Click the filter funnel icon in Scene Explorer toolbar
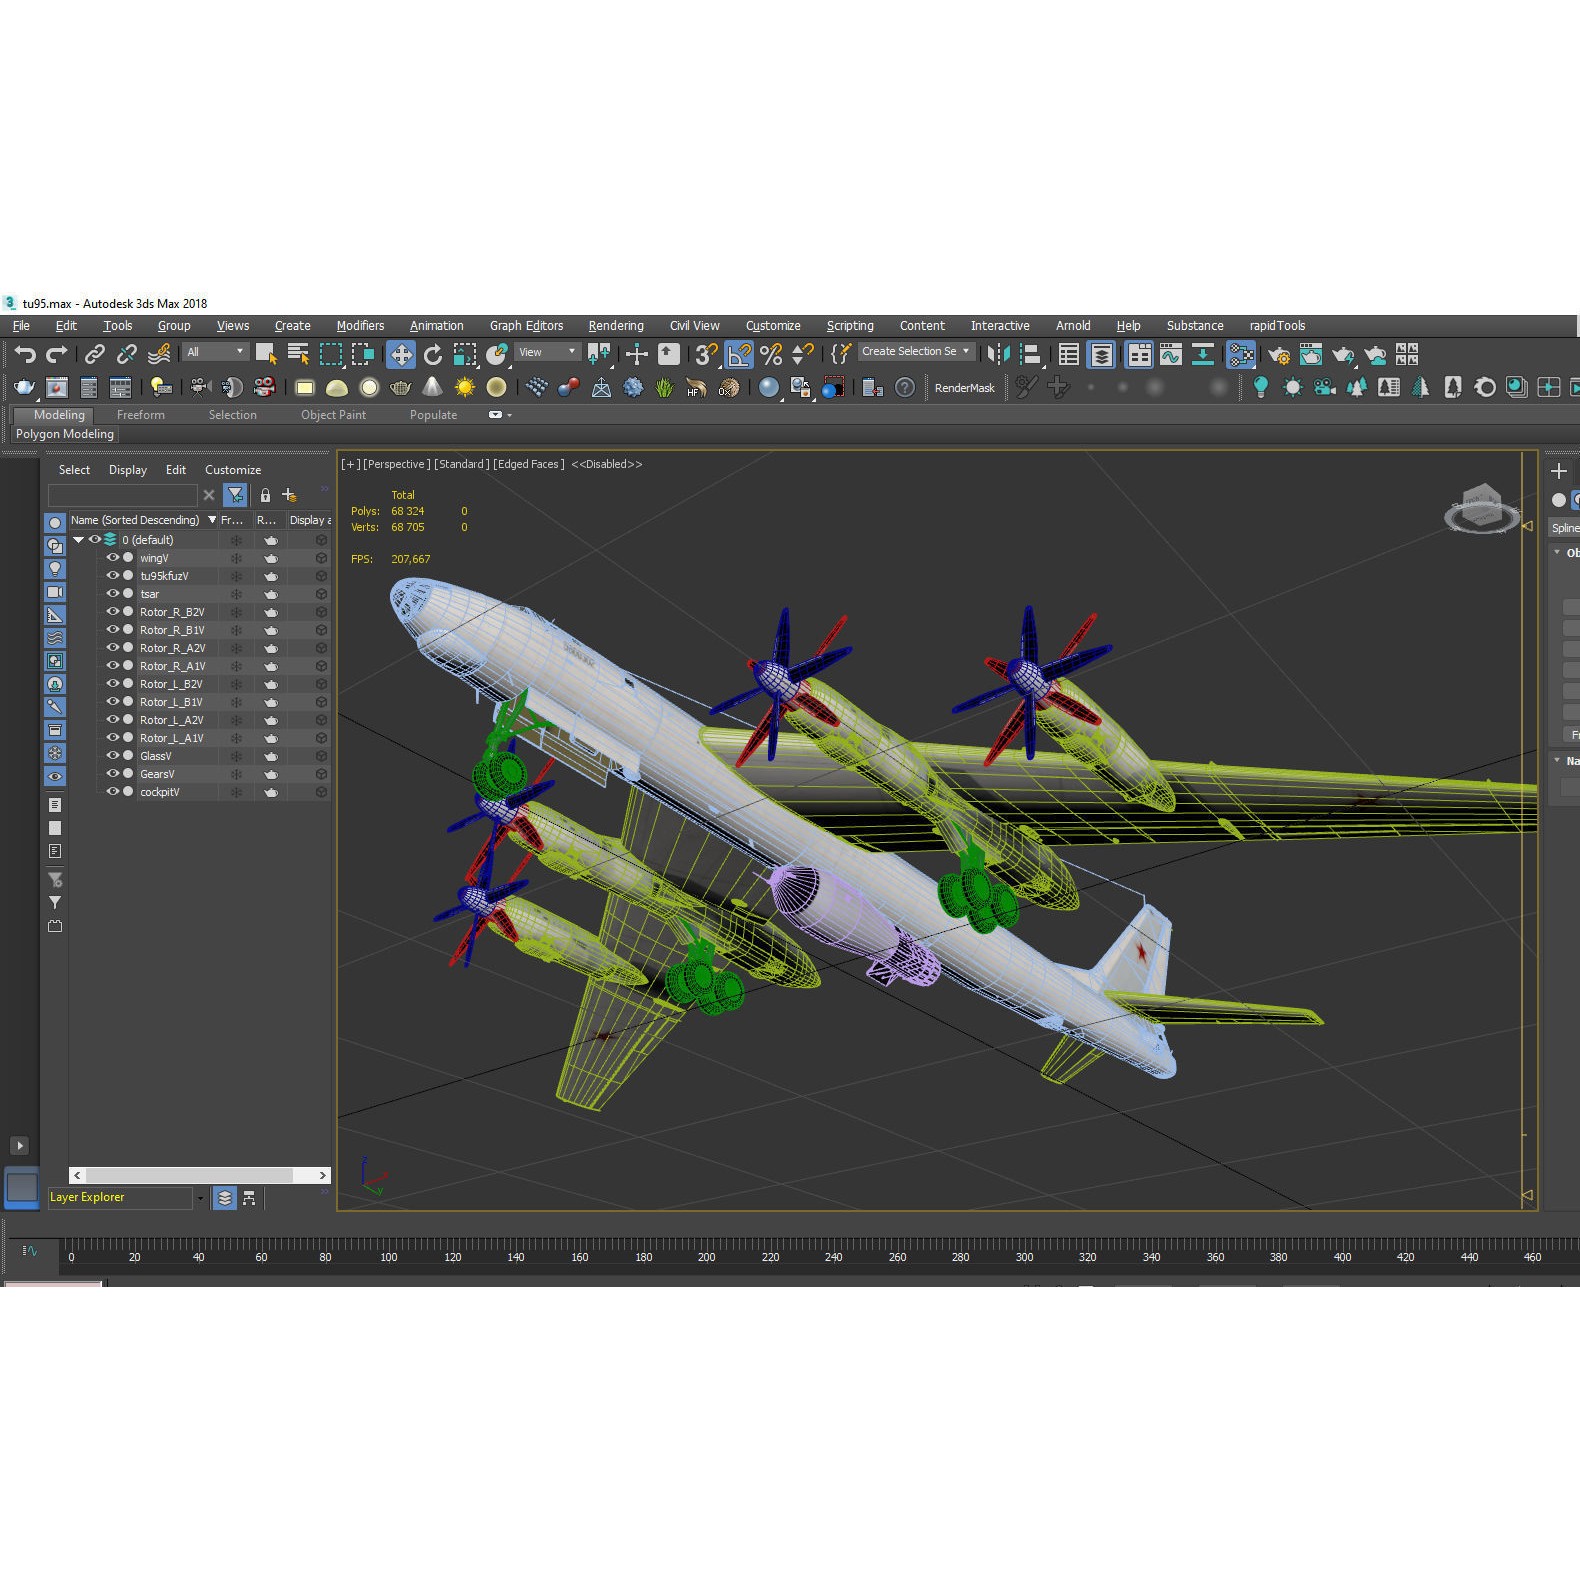Viewport: 1580px width, 1580px height. click(x=235, y=495)
